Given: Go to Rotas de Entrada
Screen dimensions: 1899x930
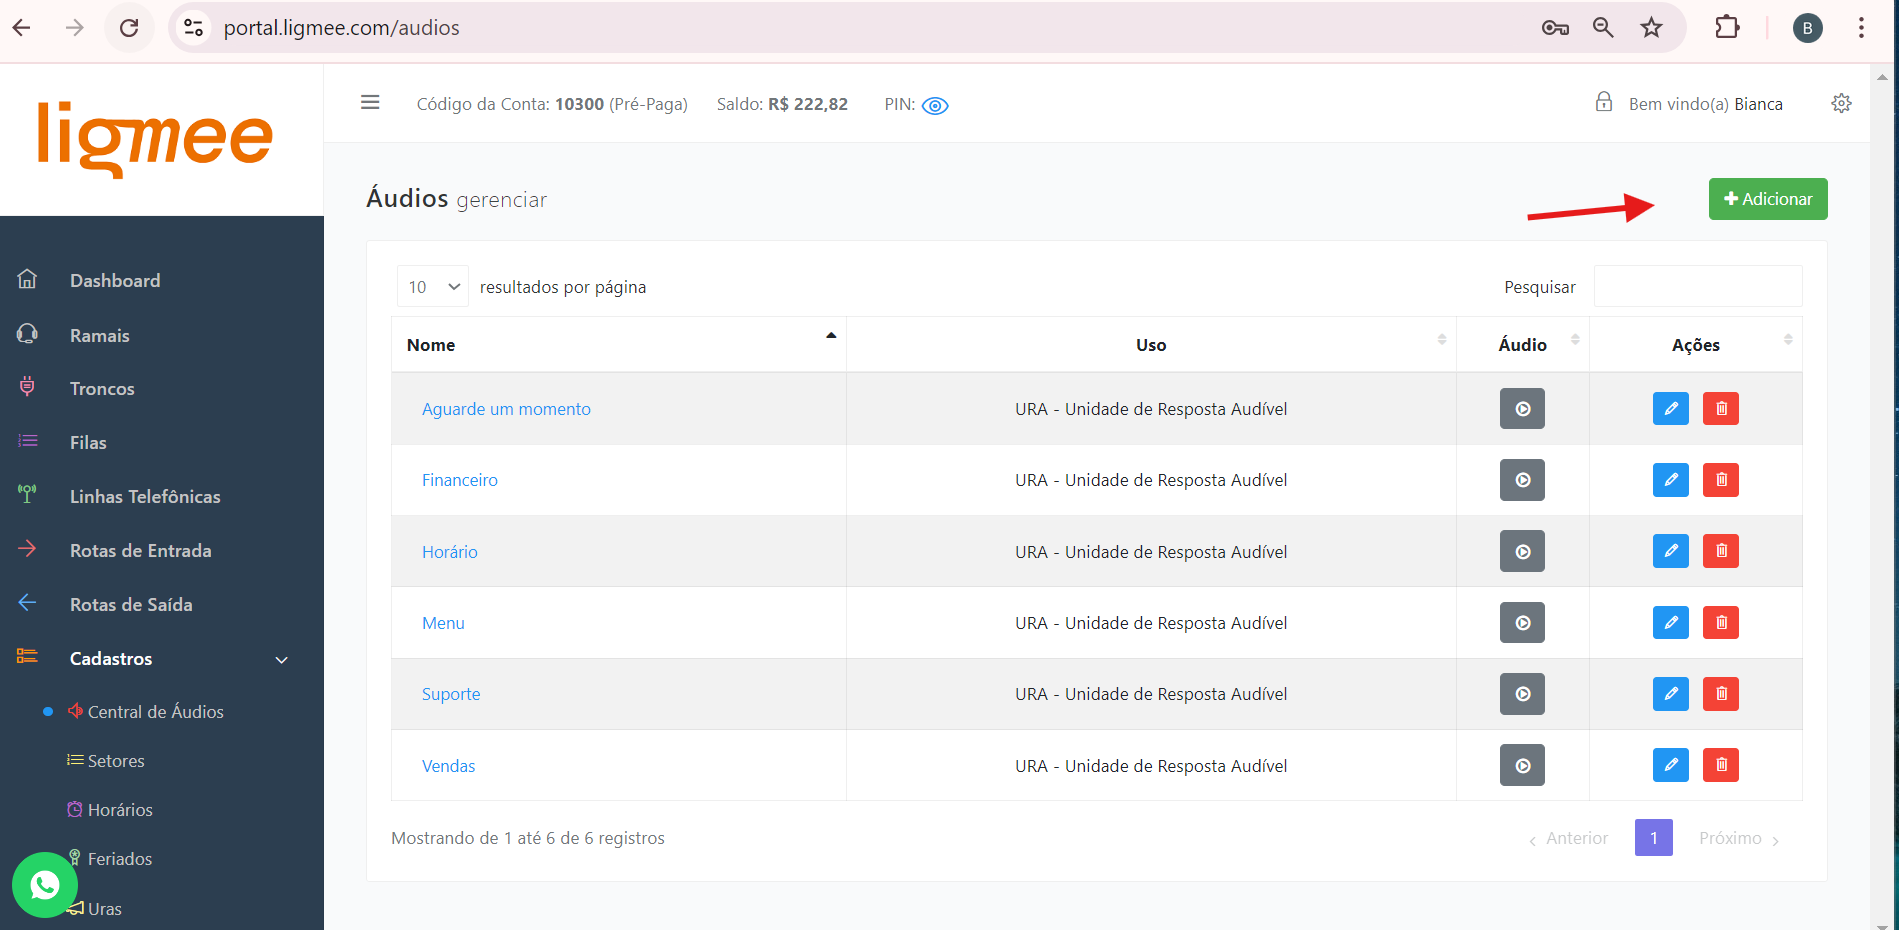Looking at the screenshot, I should click(140, 551).
